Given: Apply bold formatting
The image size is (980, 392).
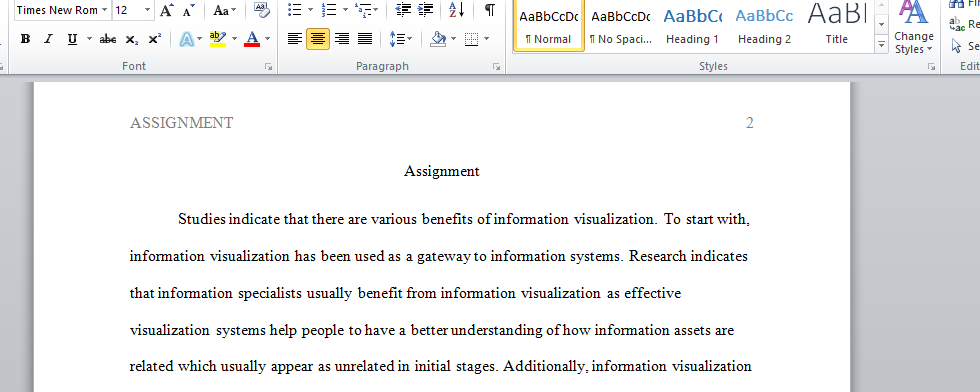Looking at the screenshot, I should pyautogui.click(x=26, y=39).
